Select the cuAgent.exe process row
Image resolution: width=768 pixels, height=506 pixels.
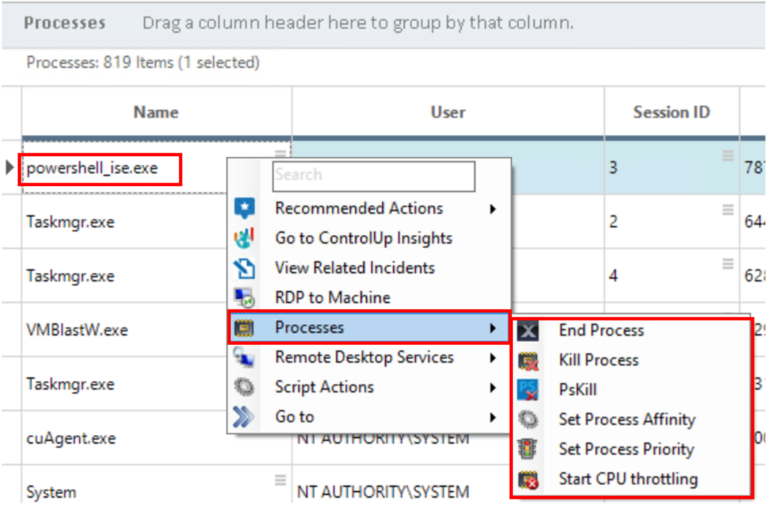click(x=71, y=438)
